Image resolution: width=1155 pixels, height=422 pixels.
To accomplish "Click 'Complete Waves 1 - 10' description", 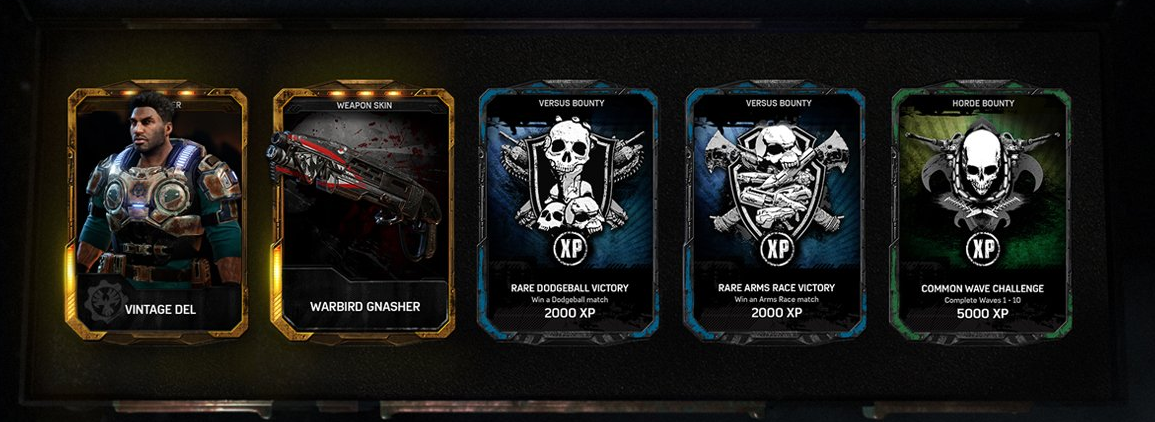I will [983, 300].
